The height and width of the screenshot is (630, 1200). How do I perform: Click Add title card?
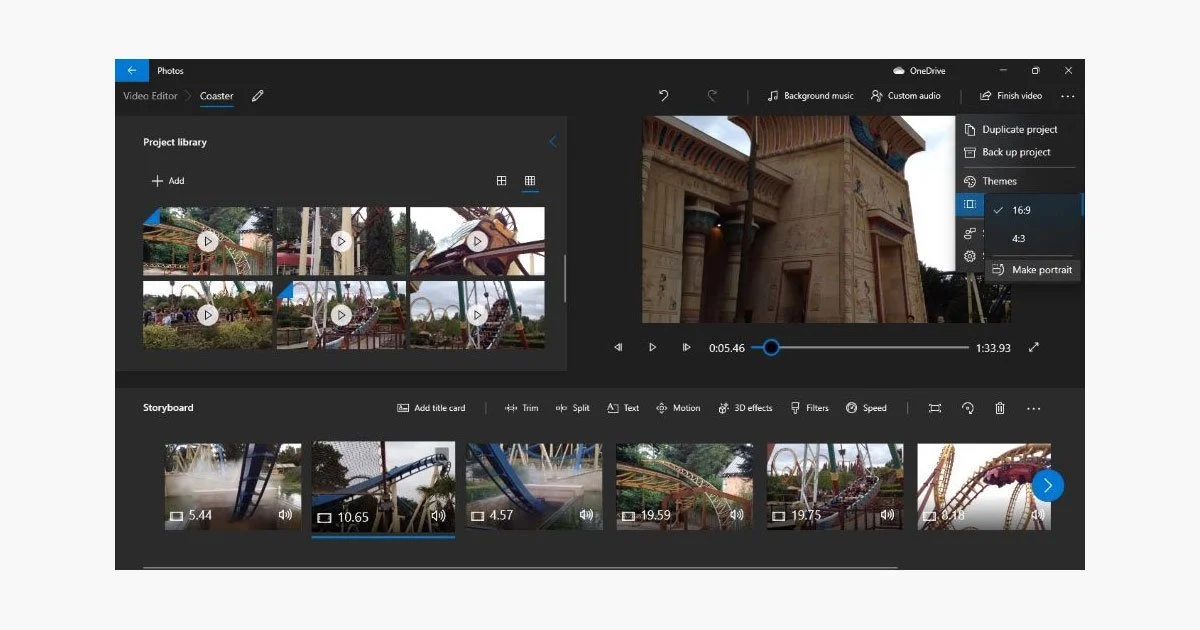coord(430,408)
